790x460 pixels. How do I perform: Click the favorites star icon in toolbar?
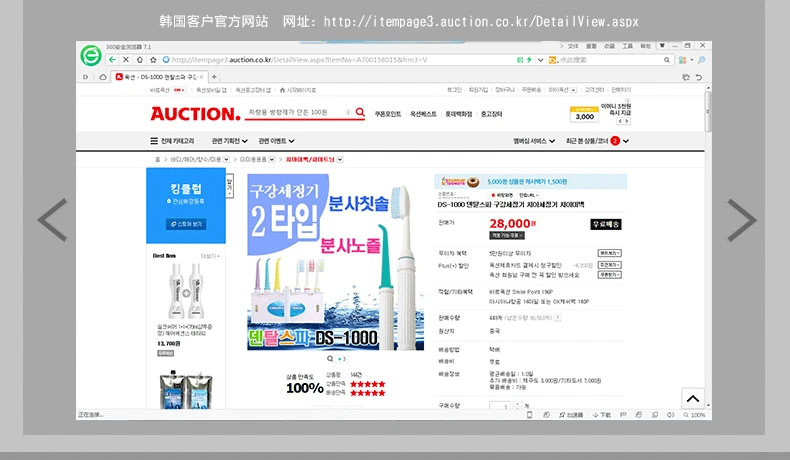(x=153, y=59)
